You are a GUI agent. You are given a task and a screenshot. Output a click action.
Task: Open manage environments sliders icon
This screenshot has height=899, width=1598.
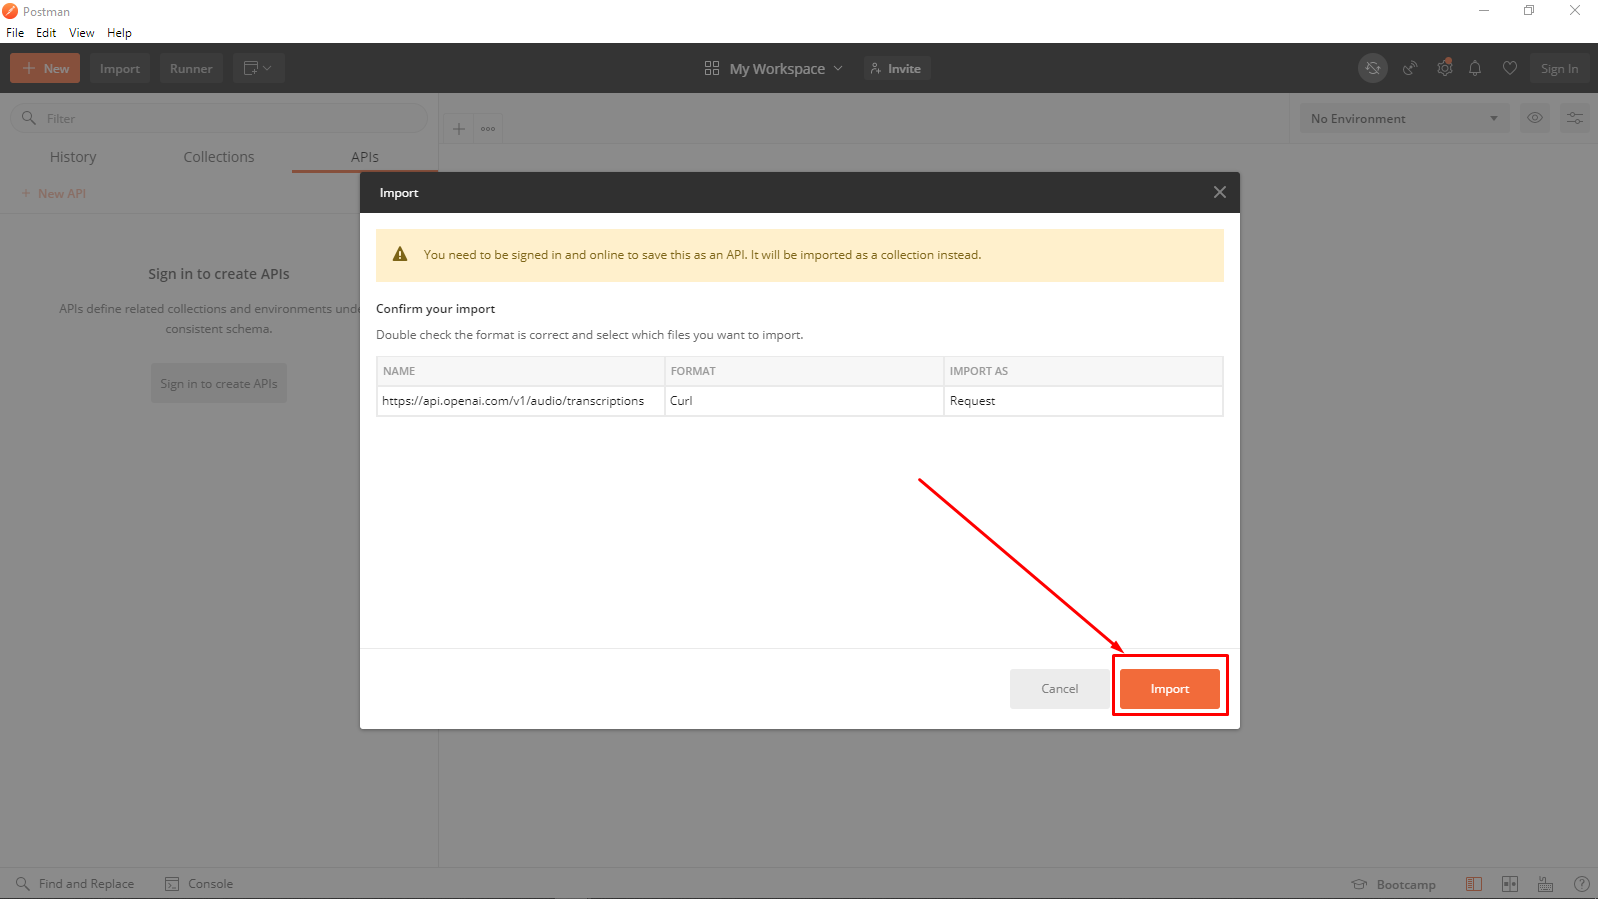[1575, 118]
